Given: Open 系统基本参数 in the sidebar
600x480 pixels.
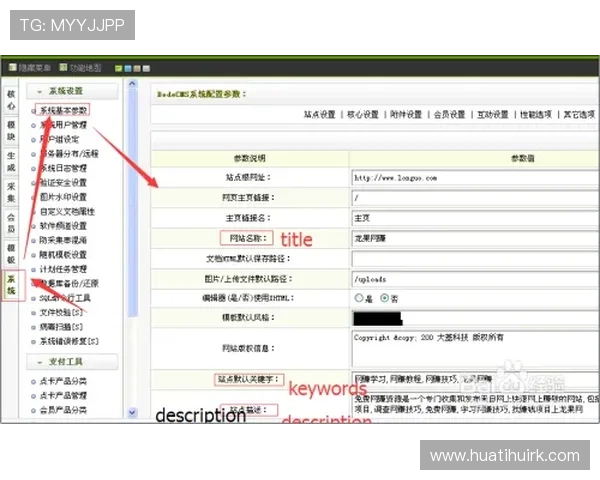Looking at the screenshot, I should tap(63, 110).
